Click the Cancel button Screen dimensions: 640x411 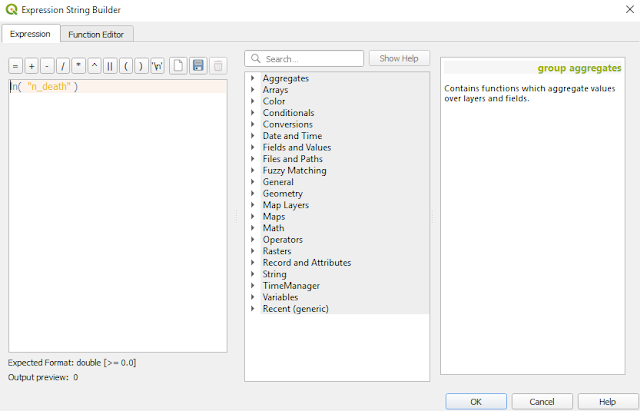542,402
